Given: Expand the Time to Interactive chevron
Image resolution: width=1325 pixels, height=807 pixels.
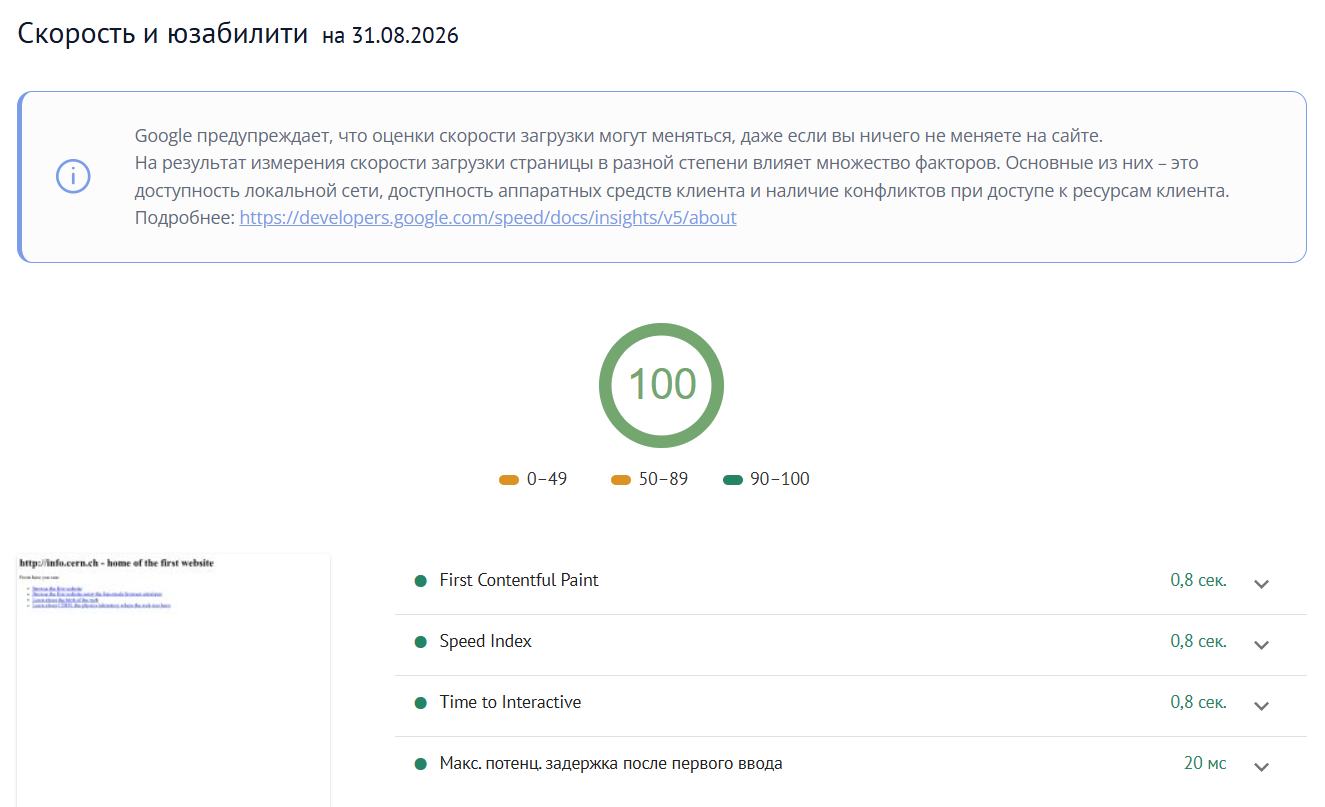Looking at the screenshot, I should (1261, 705).
